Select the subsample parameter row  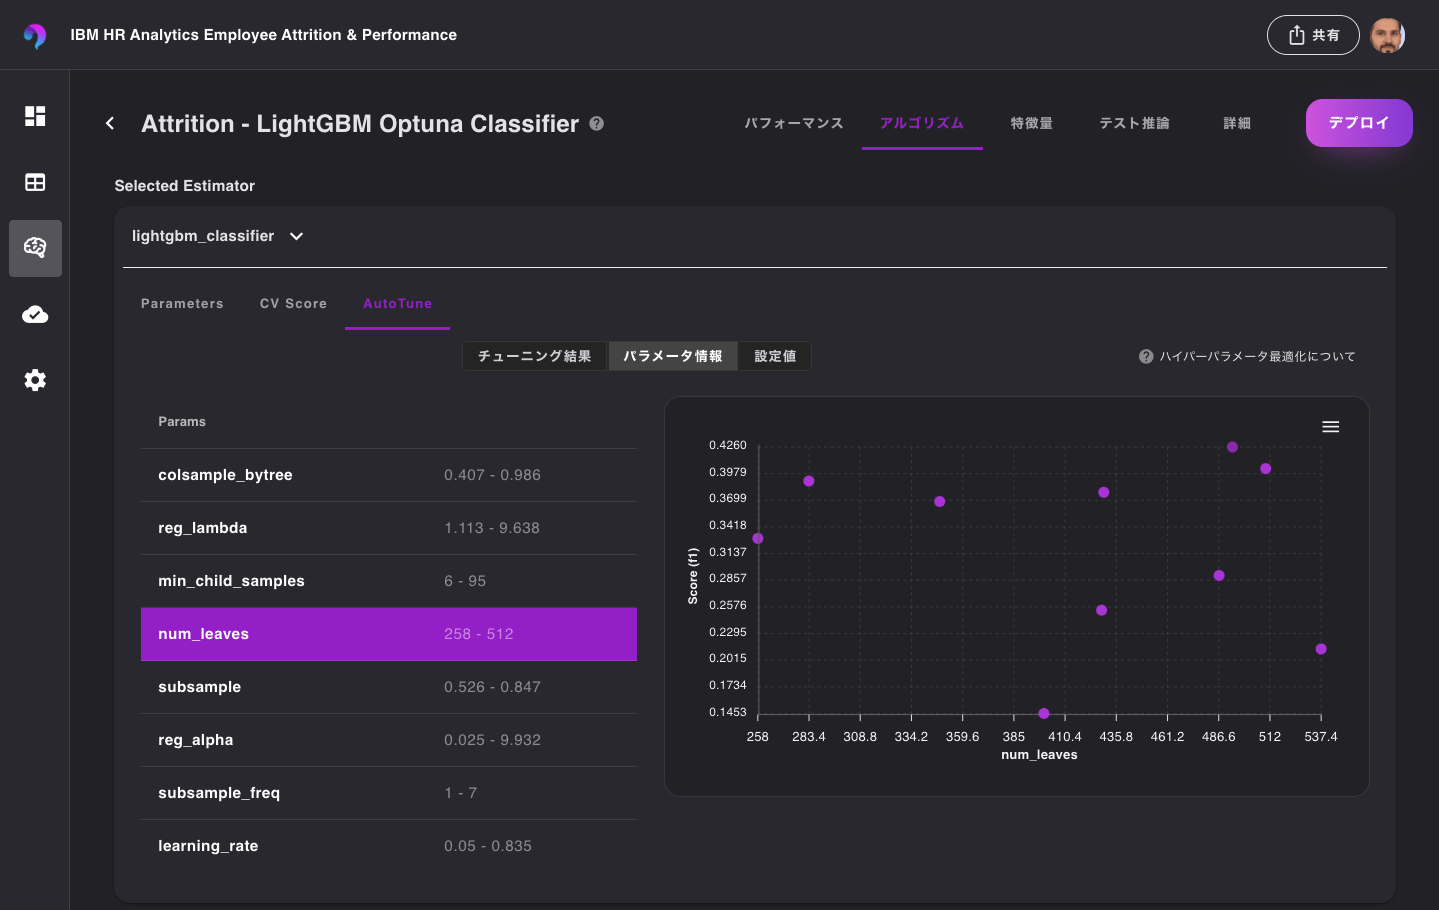[x=389, y=687]
